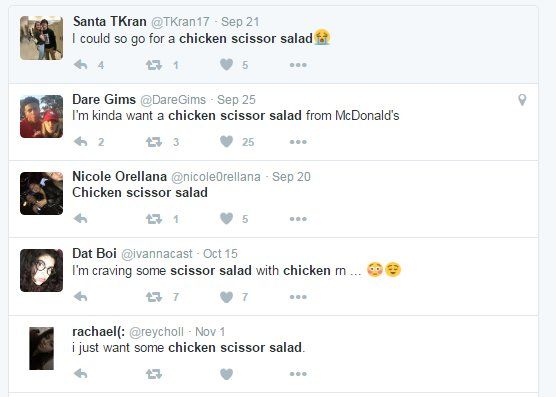Viewport: 556px width, 397px height.
Task: Open the Nov 1 timestamp on rachael(:'s tweet
Action: tap(210, 332)
